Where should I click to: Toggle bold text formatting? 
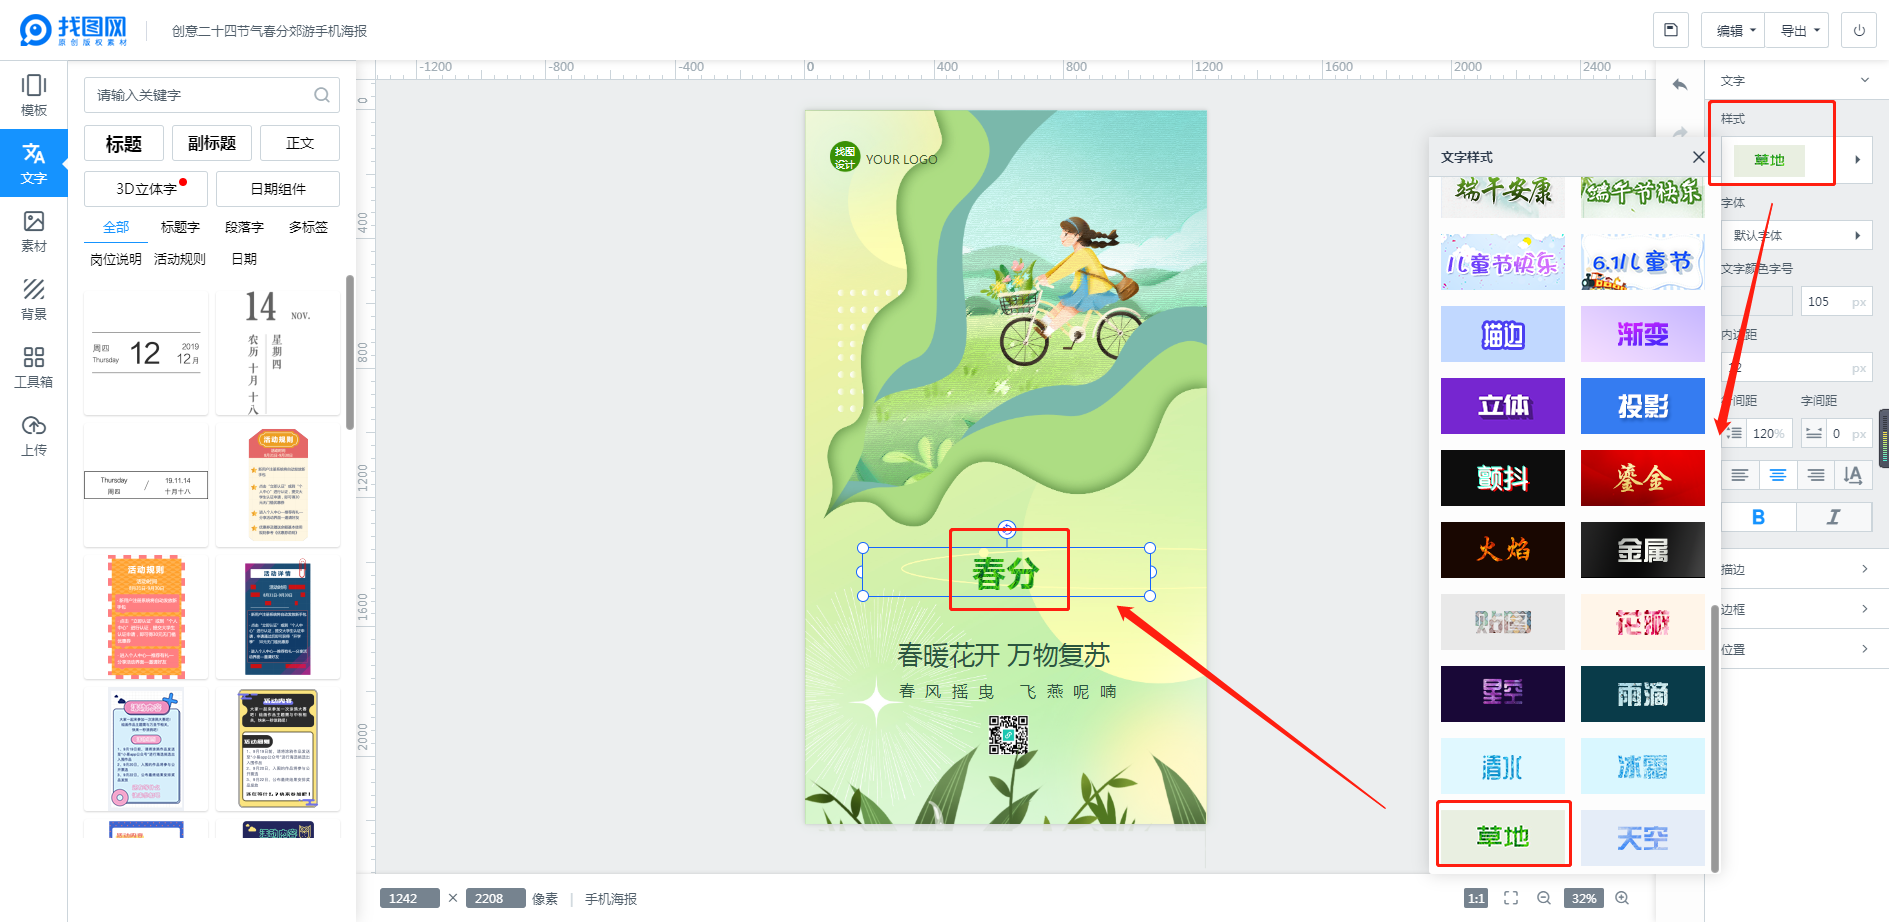coord(1758,517)
